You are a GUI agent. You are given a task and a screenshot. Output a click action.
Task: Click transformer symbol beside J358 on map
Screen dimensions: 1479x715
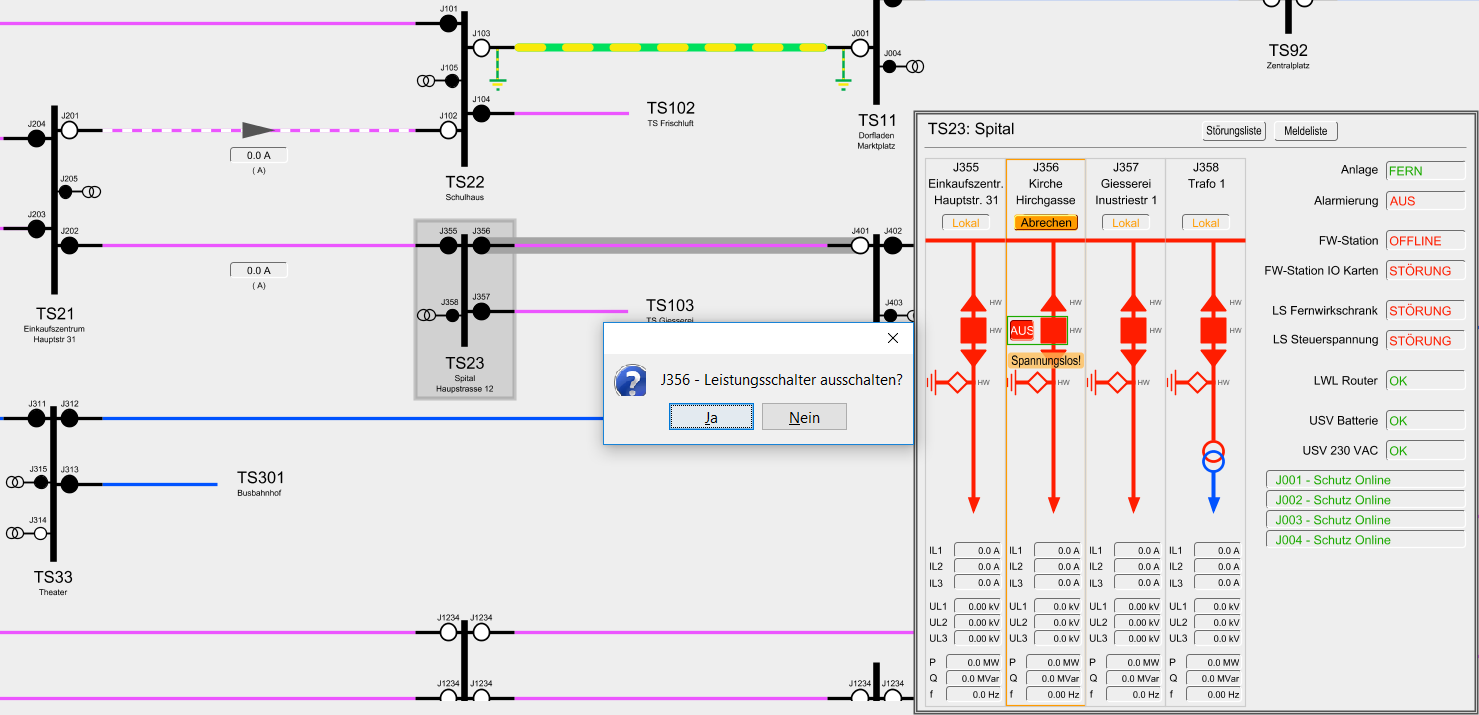point(426,316)
